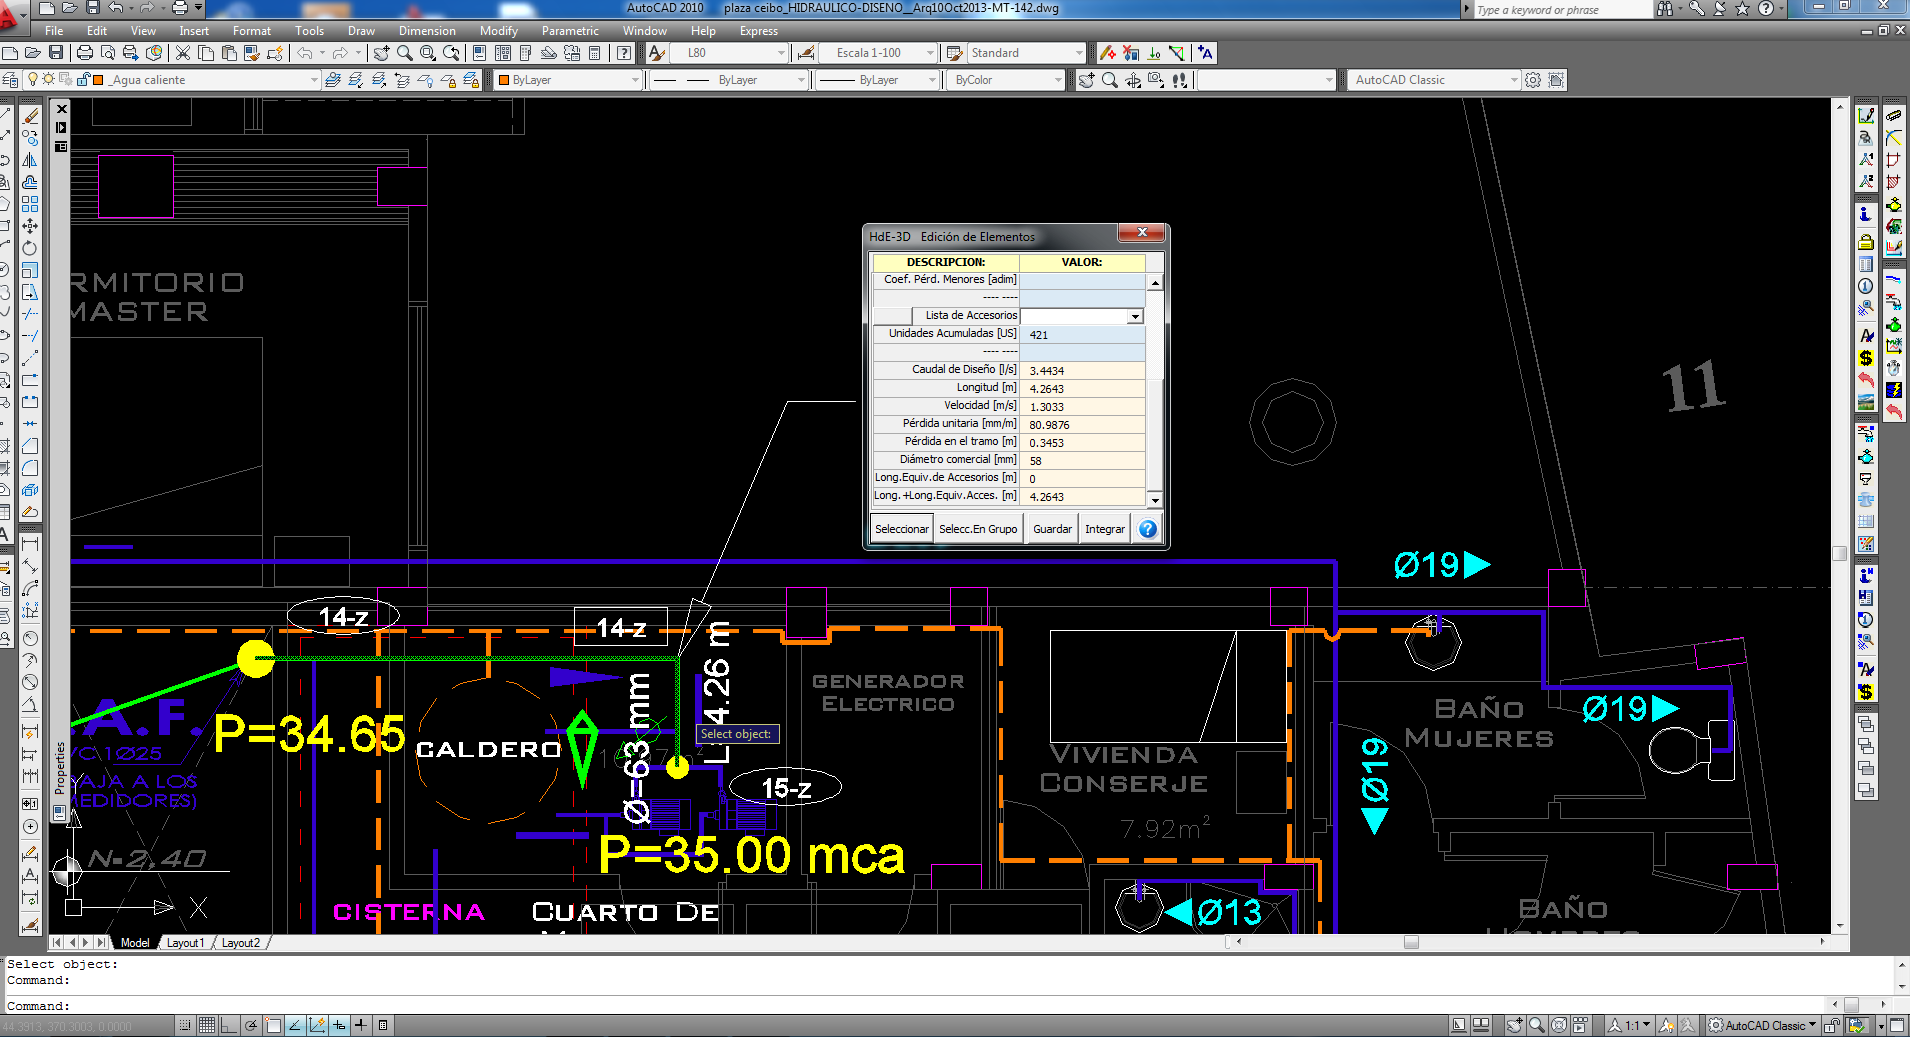The height and width of the screenshot is (1037, 1910).
Task: Toggle Ortho Mode in status bar
Action: coord(229,1025)
